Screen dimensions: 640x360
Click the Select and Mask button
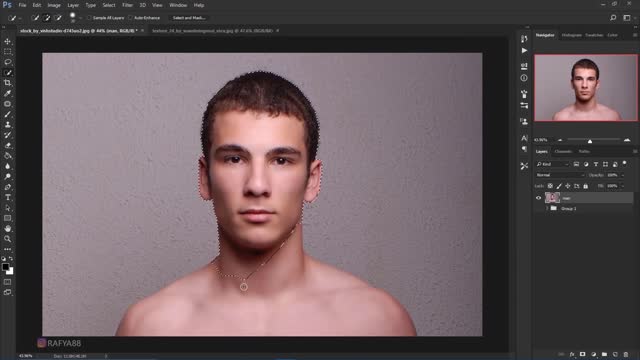[x=189, y=18]
